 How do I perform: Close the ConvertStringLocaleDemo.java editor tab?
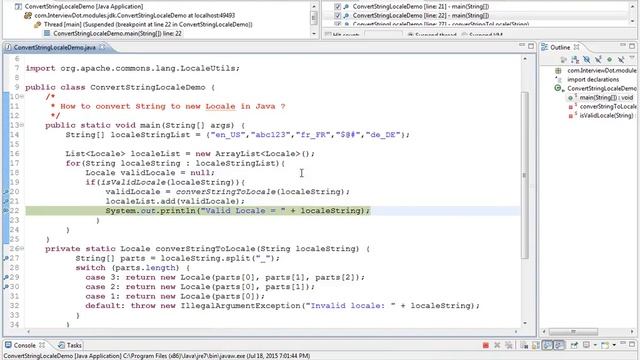(x=102, y=47)
